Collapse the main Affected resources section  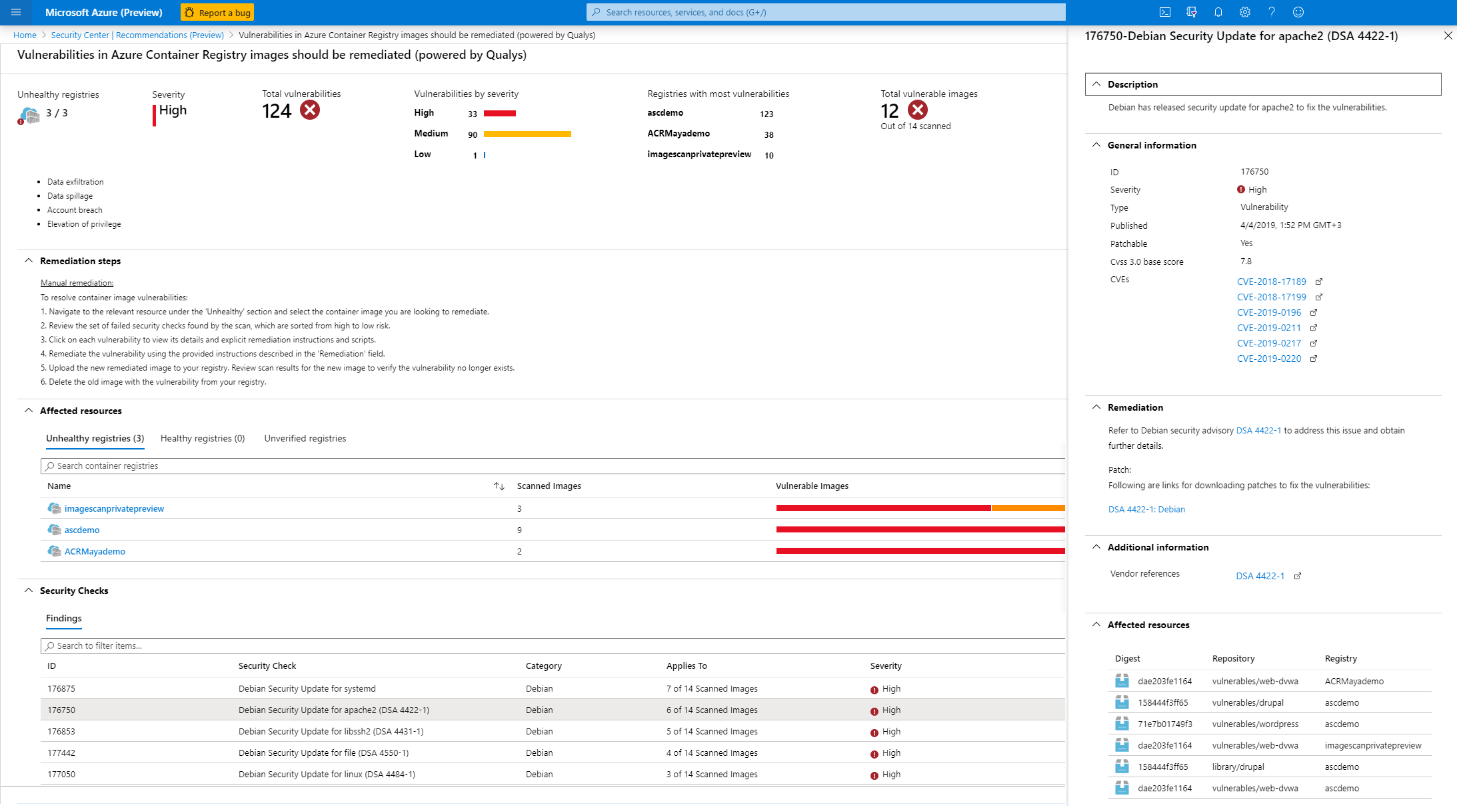(x=27, y=411)
